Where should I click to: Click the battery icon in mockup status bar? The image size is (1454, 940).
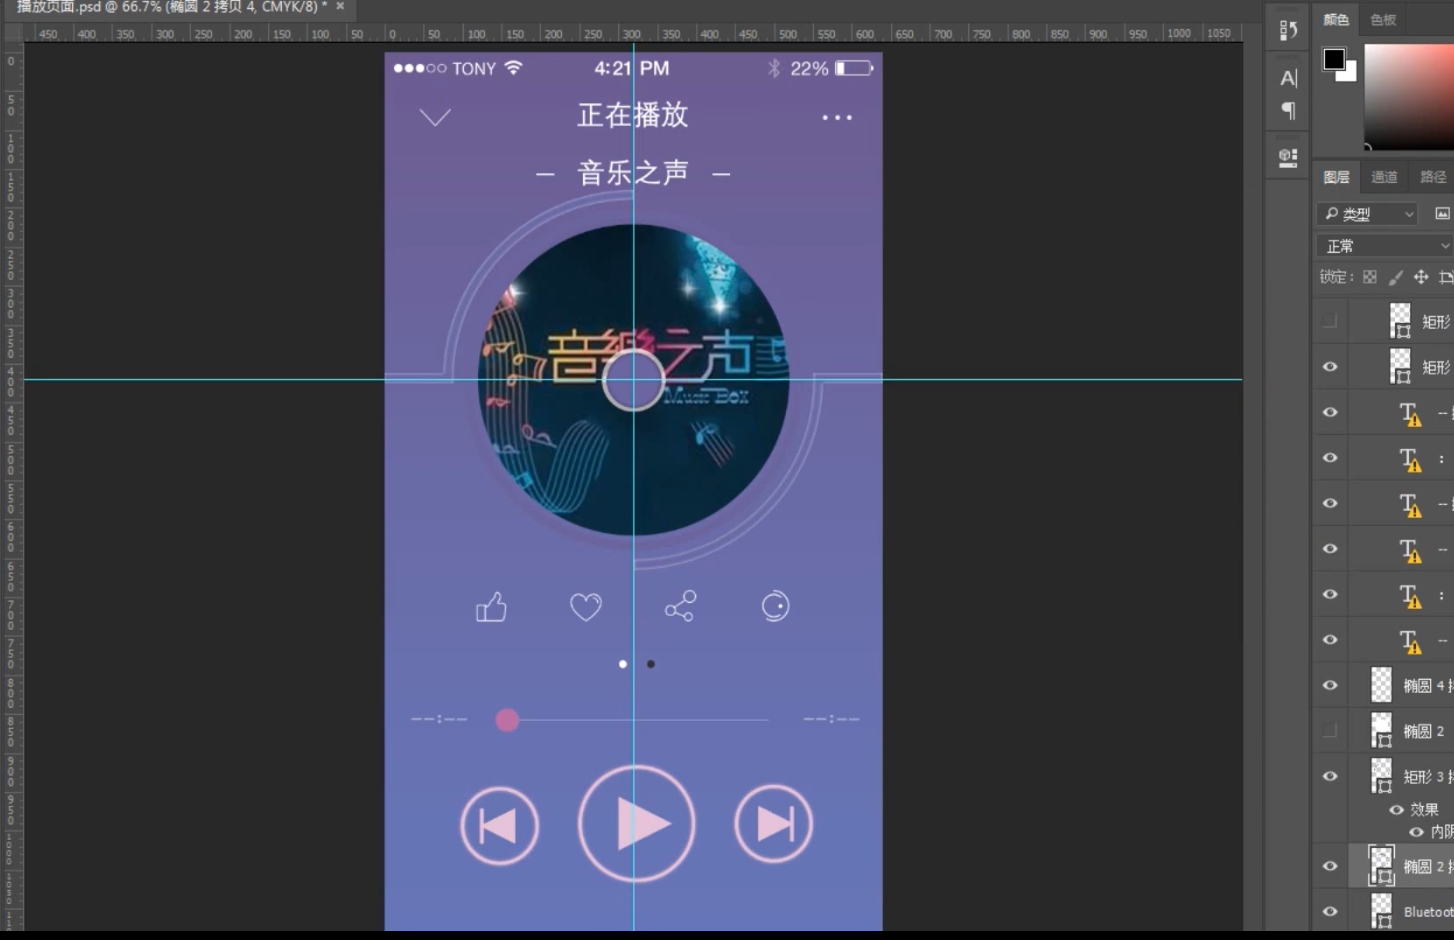coord(854,68)
